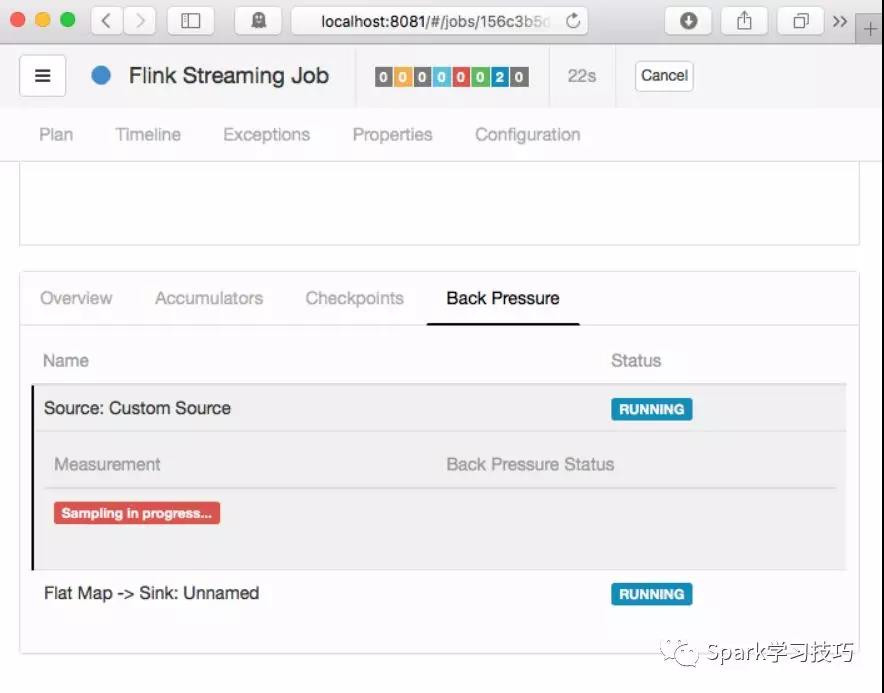Minimize the window with yellow button
The image size is (884, 693).
tap(43, 20)
